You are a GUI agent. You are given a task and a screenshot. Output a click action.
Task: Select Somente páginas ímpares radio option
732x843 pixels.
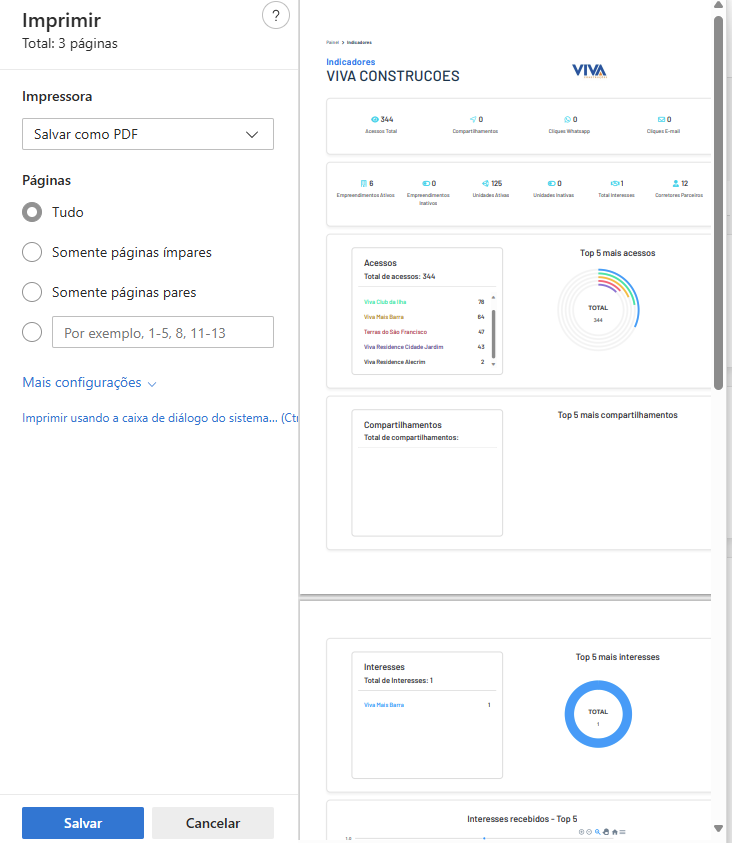(32, 252)
